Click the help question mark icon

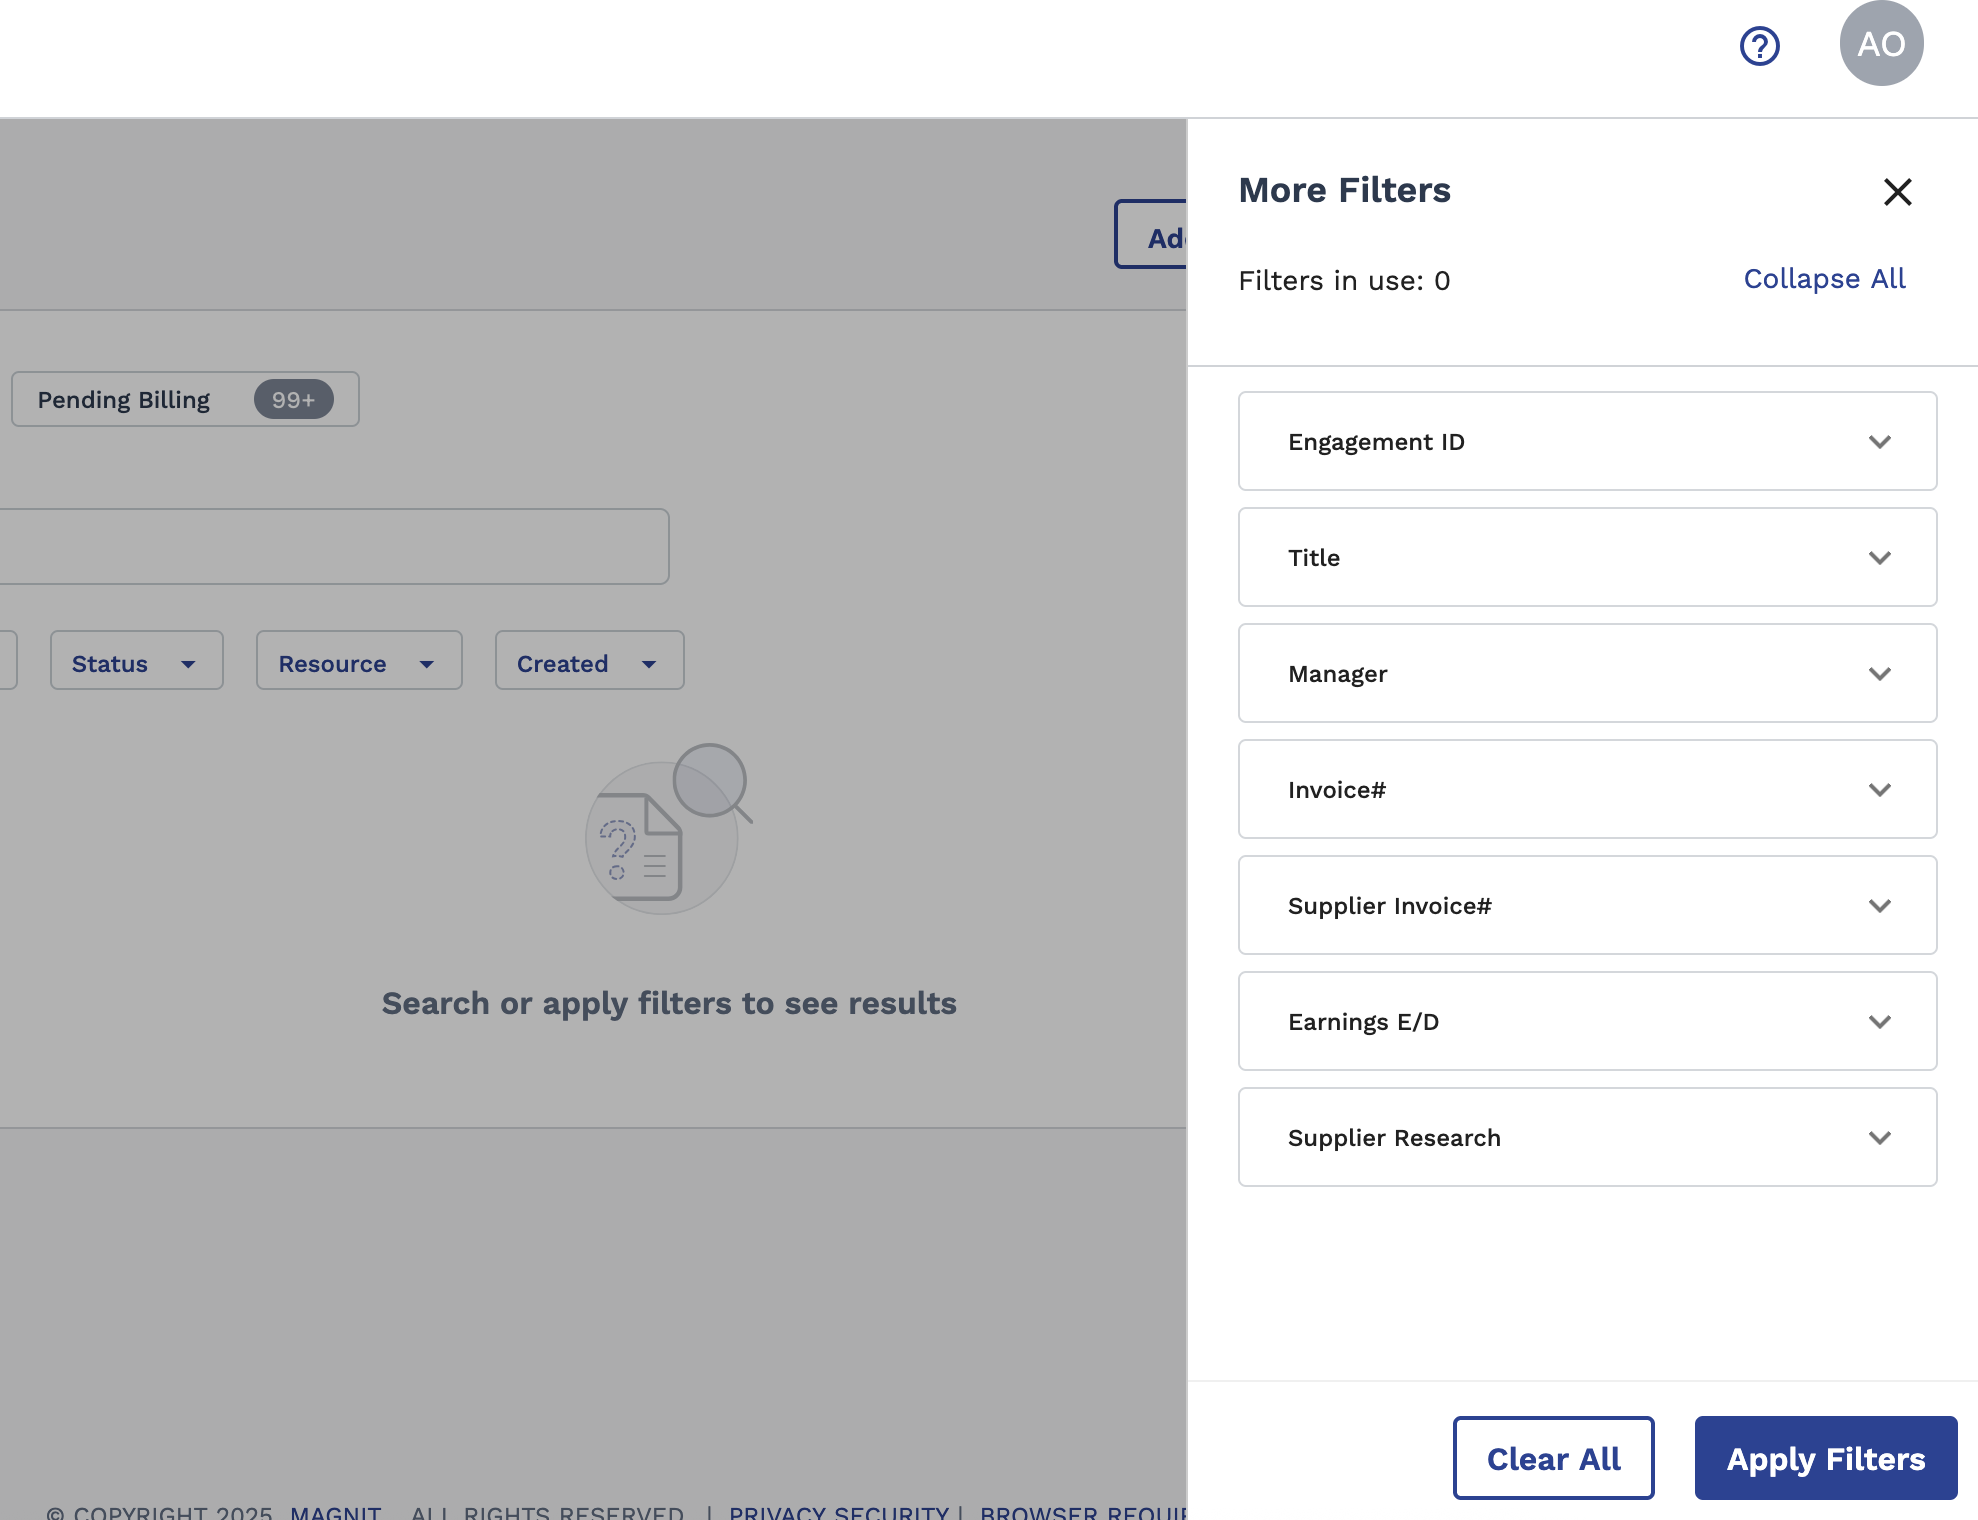click(x=1759, y=45)
